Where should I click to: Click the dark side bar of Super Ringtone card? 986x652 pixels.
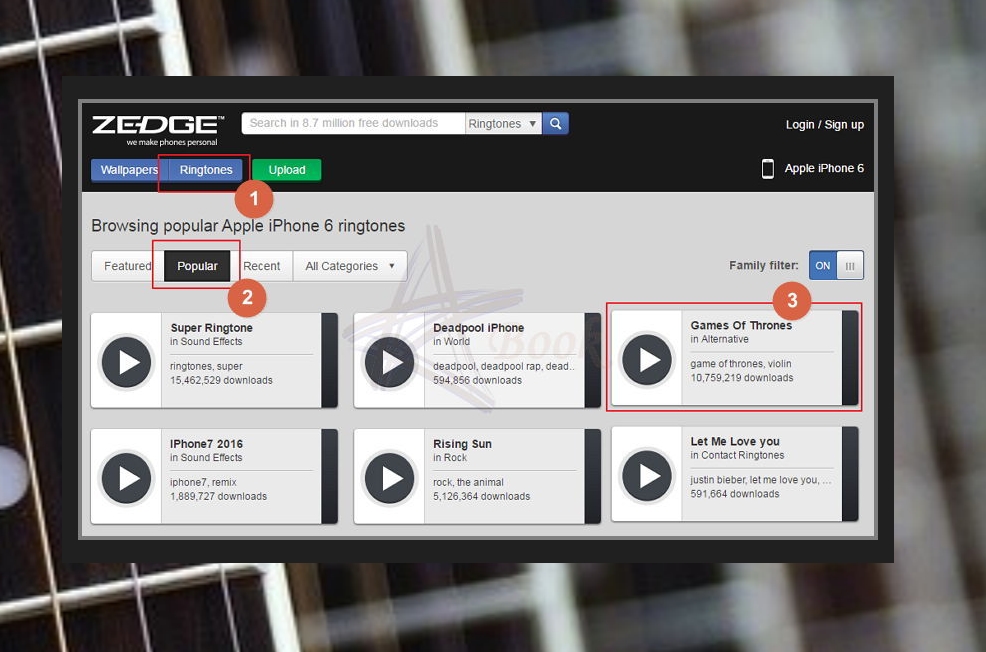pyautogui.click(x=330, y=360)
